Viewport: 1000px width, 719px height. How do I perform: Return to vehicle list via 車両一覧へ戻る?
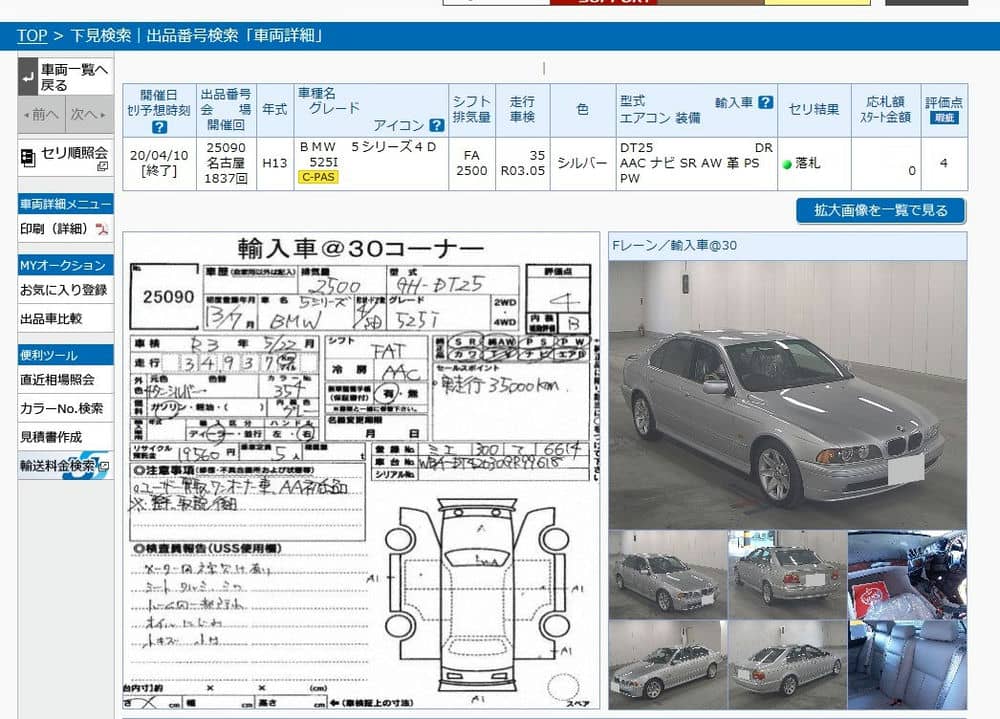(66, 77)
